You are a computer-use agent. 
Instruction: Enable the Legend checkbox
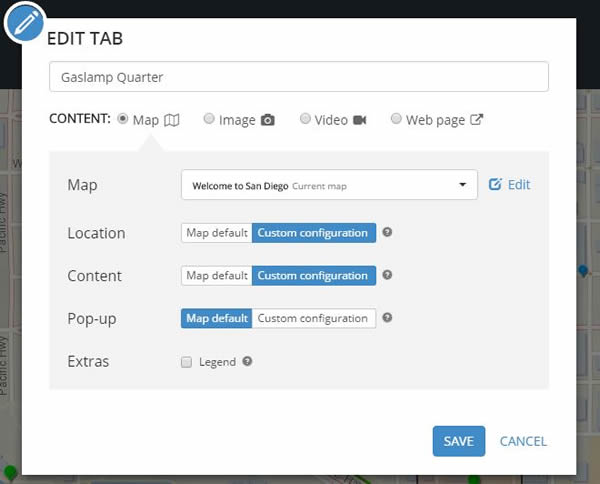click(x=186, y=363)
